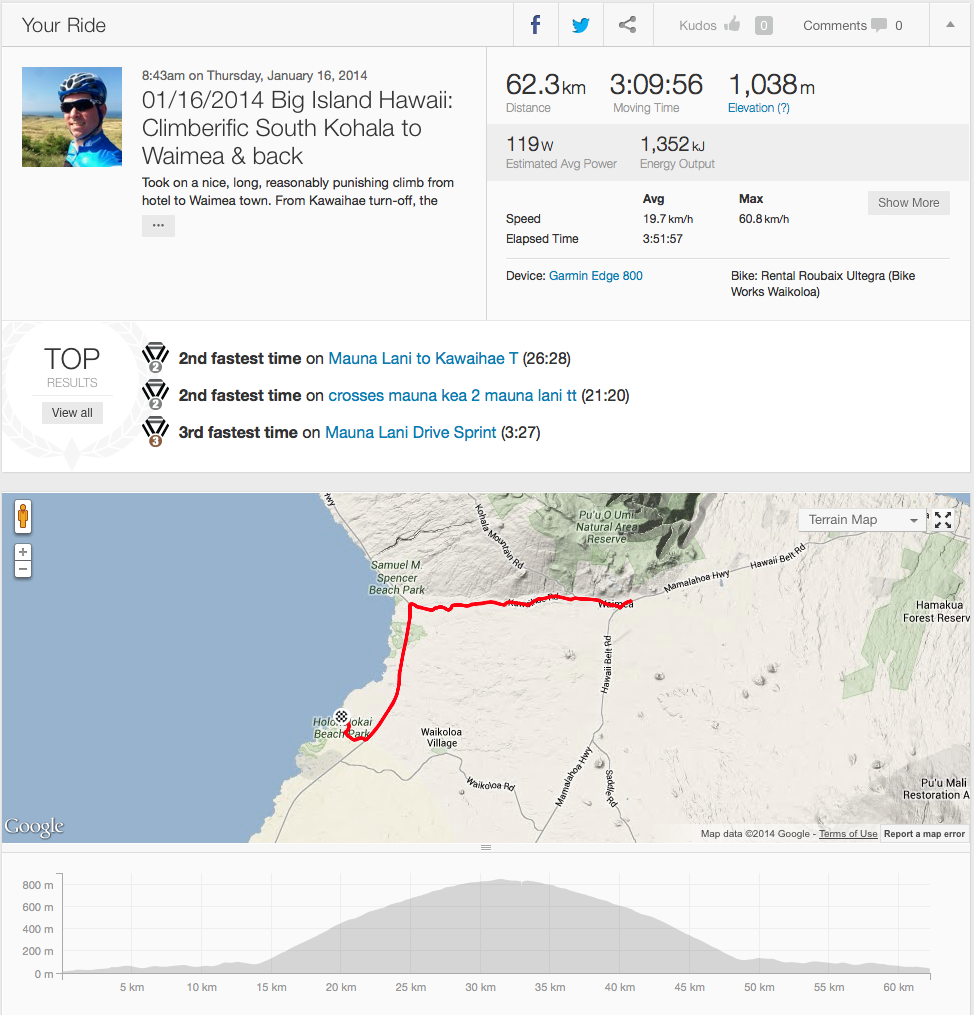Zoom in on the map
Image resolution: width=974 pixels, height=1015 pixels.
[x=23, y=552]
